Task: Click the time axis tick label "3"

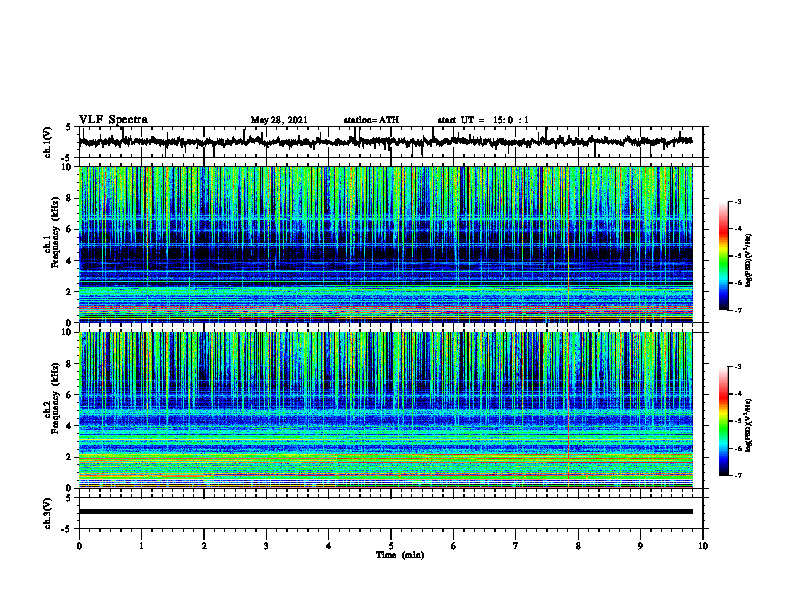Action: pos(266,546)
